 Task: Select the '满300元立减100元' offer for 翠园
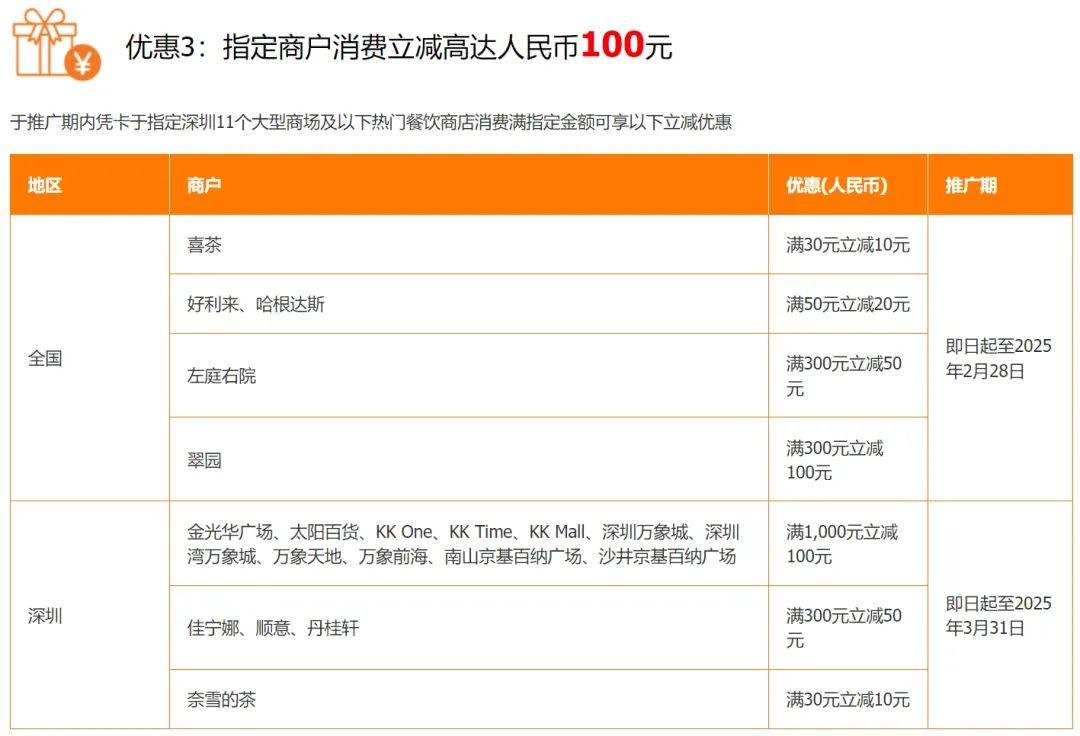[835, 460]
